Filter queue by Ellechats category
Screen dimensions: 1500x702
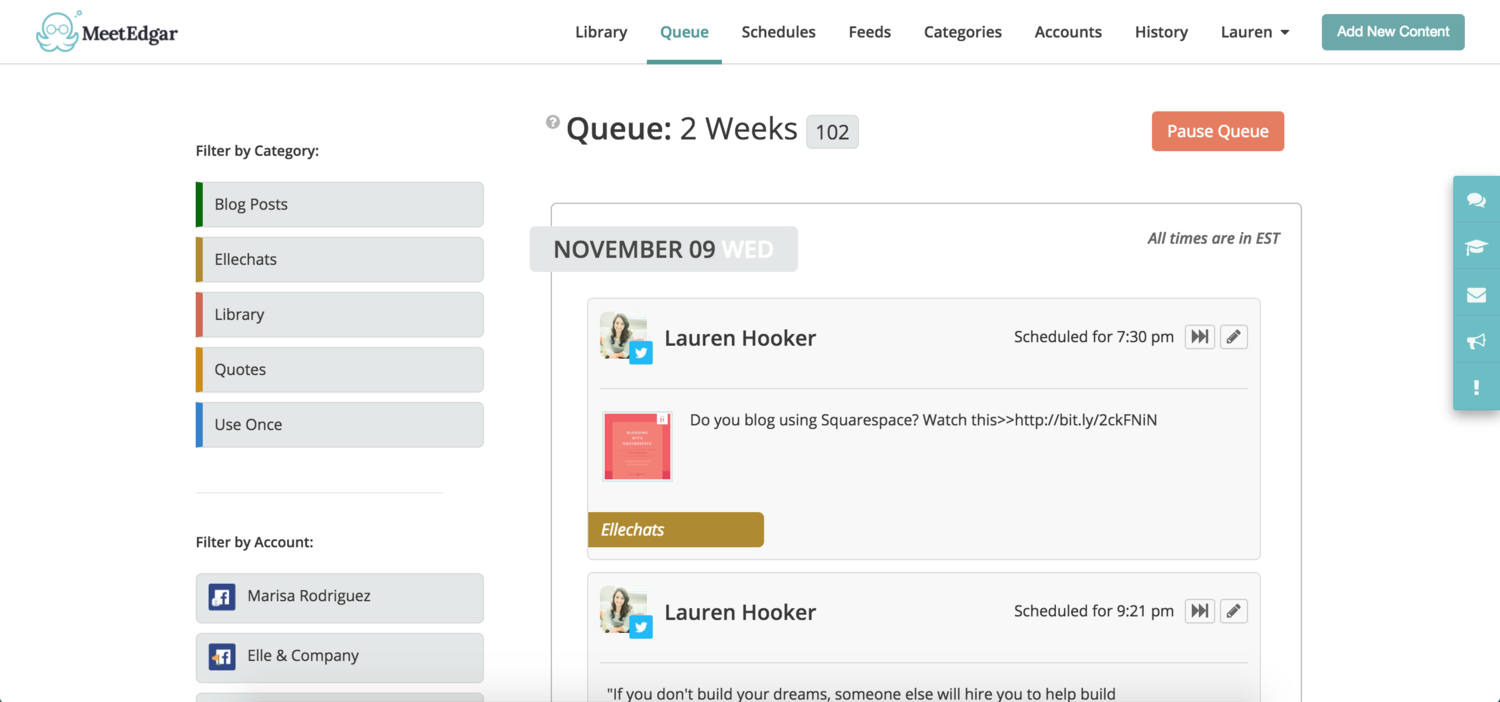(340, 259)
